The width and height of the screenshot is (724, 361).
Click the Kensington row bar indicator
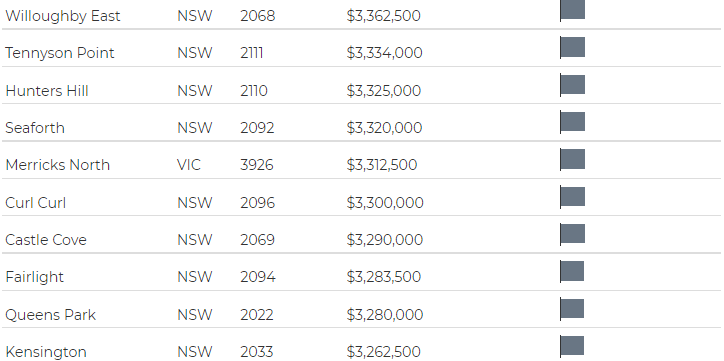[x=572, y=346]
